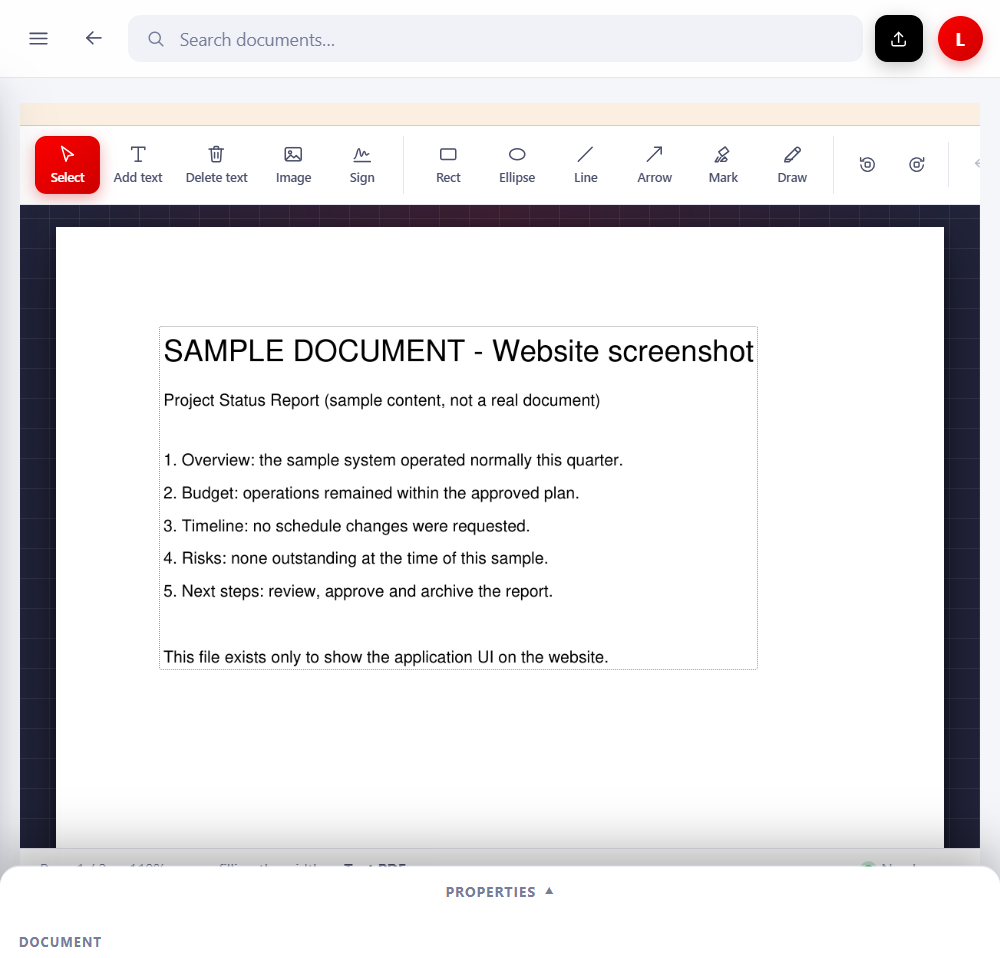Click the '4. Risks' line
Screen dimensions: 1000x958
tap(355, 559)
